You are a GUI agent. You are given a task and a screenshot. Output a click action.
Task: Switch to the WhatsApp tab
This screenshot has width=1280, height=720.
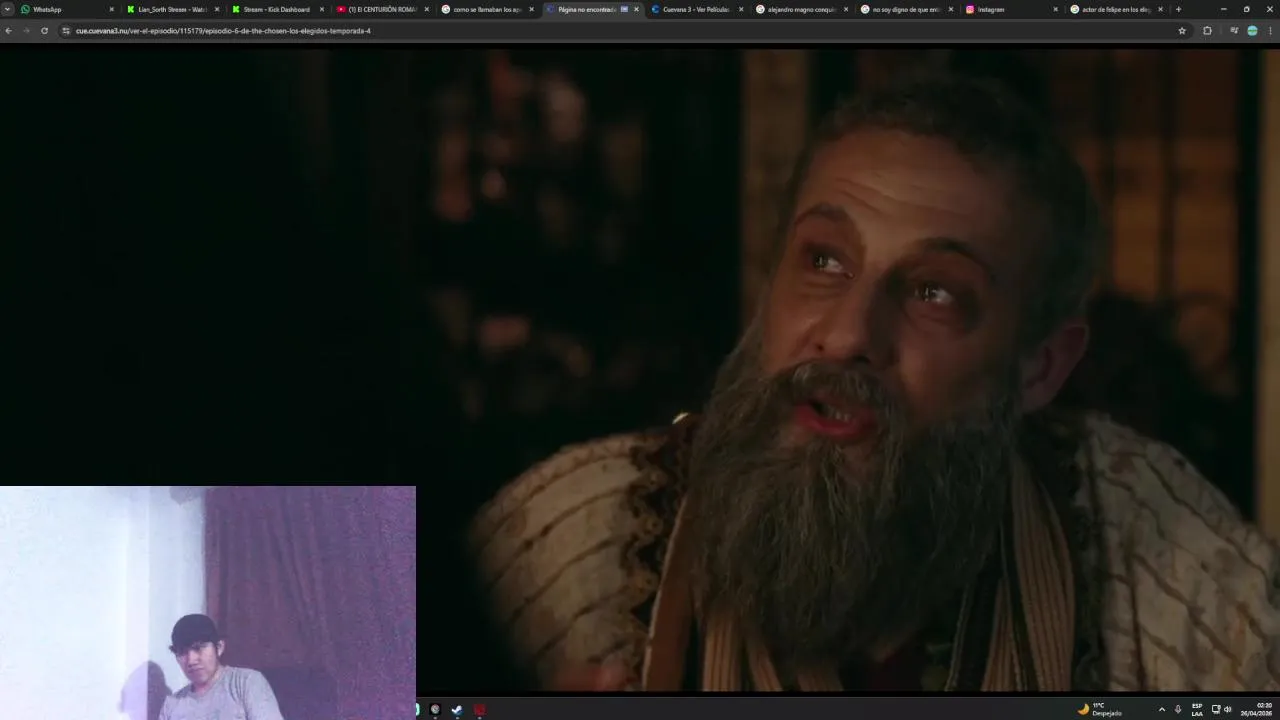tap(66, 9)
